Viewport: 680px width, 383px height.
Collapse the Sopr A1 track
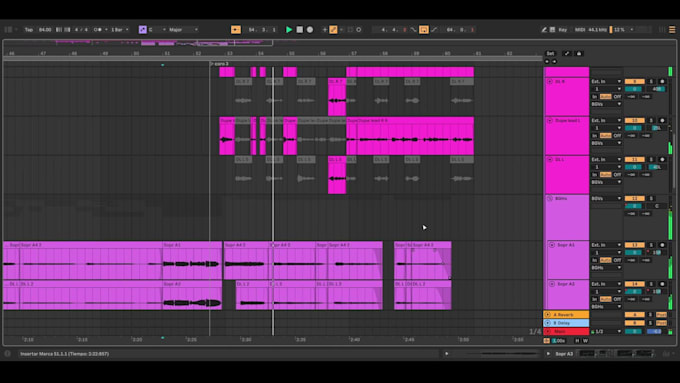coord(552,245)
